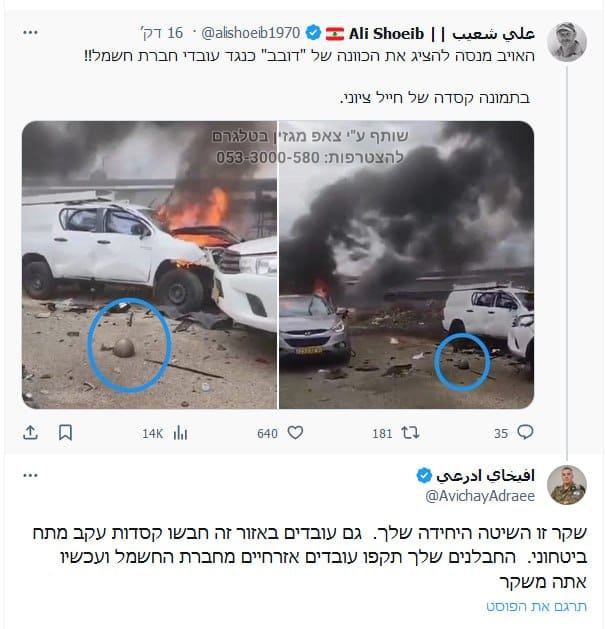Click the Lebanon flag emoji by name
The width and height of the screenshot is (605, 629).
pyautogui.click(x=335, y=34)
